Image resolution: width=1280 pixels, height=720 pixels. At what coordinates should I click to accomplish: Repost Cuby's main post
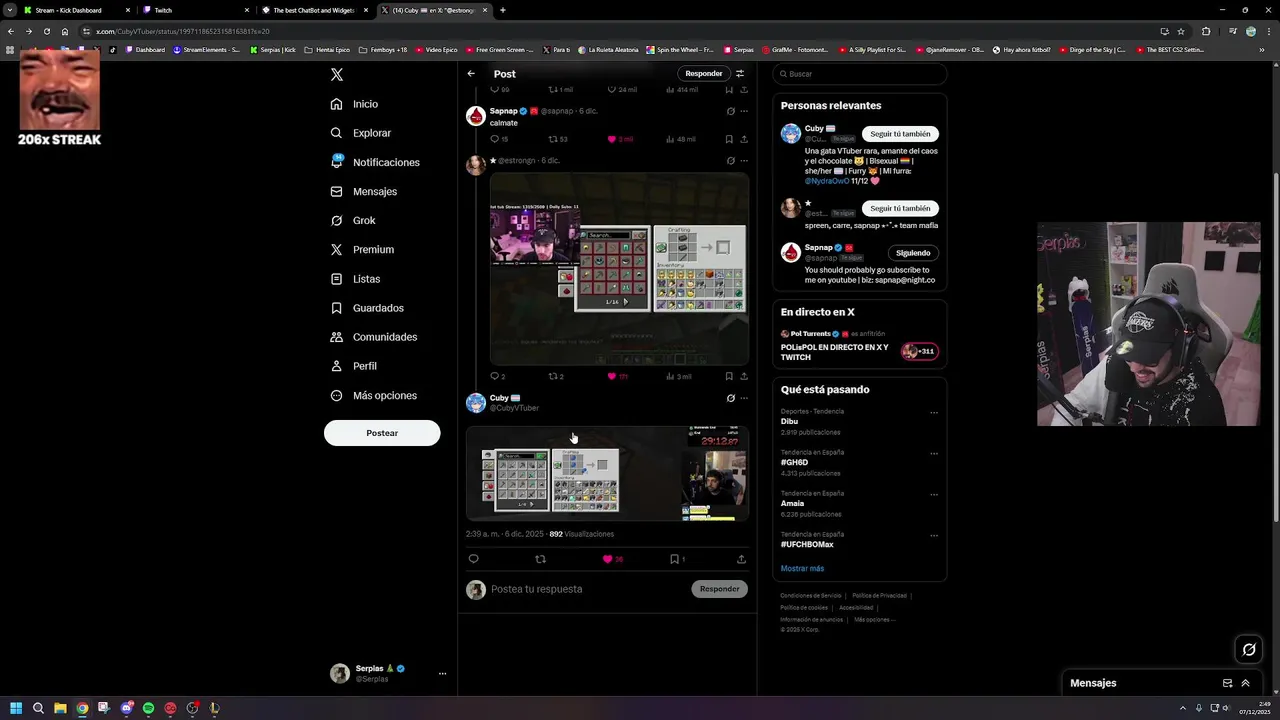click(x=541, y=559)
